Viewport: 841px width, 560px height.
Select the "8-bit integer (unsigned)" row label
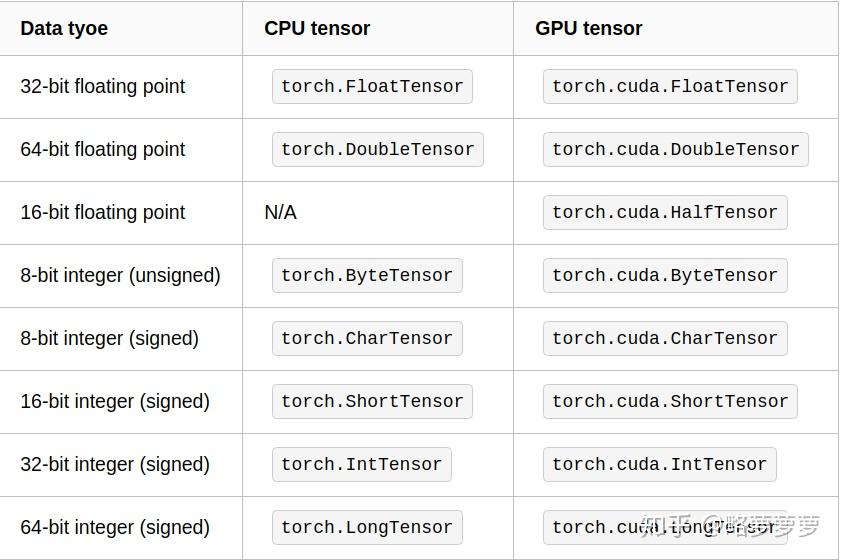click(120, 275)
